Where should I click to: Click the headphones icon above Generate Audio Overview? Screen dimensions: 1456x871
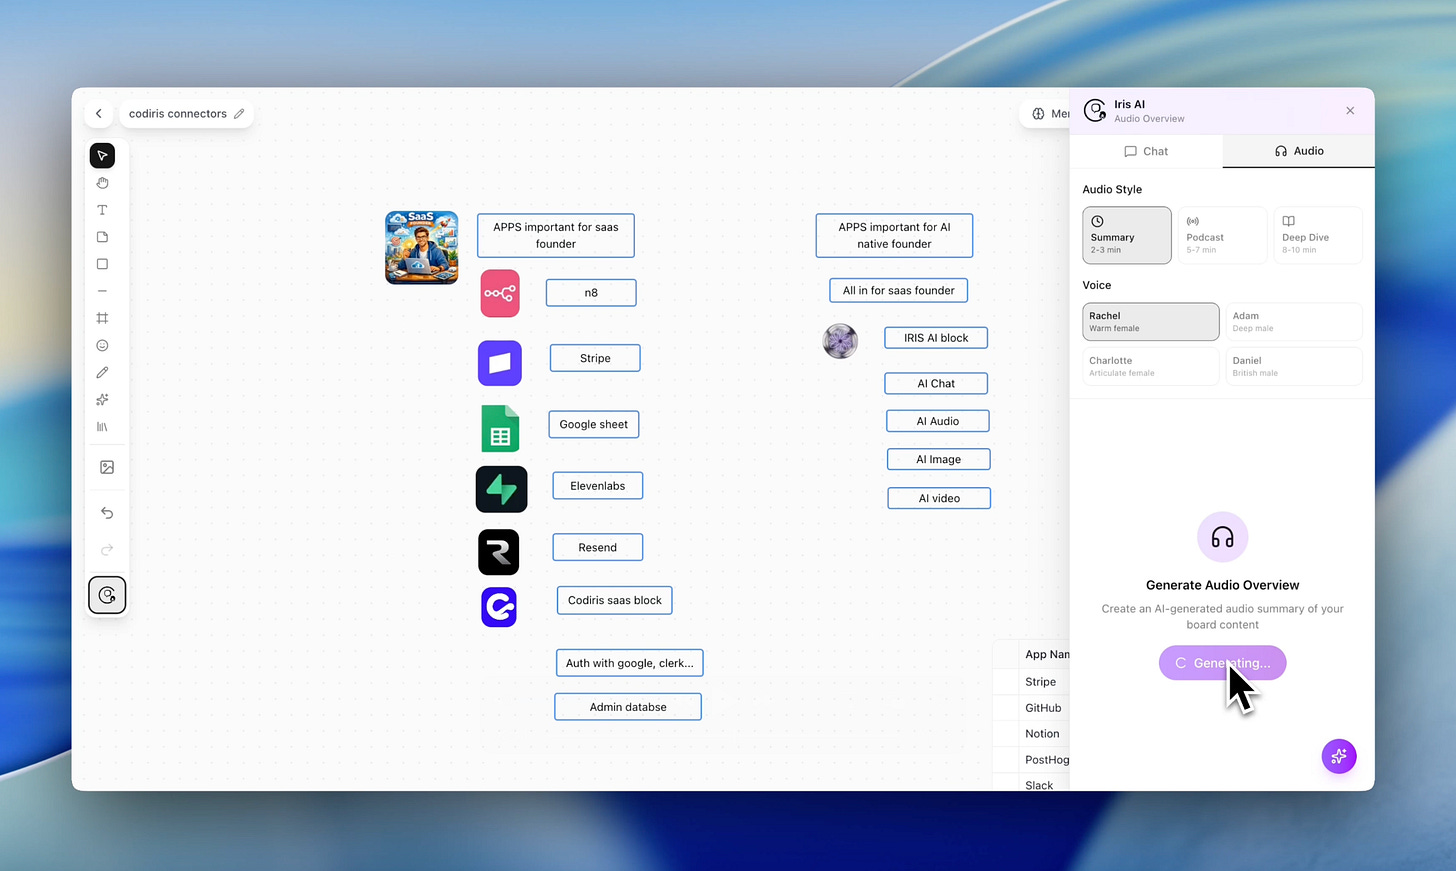click(x=1222, y=538)
